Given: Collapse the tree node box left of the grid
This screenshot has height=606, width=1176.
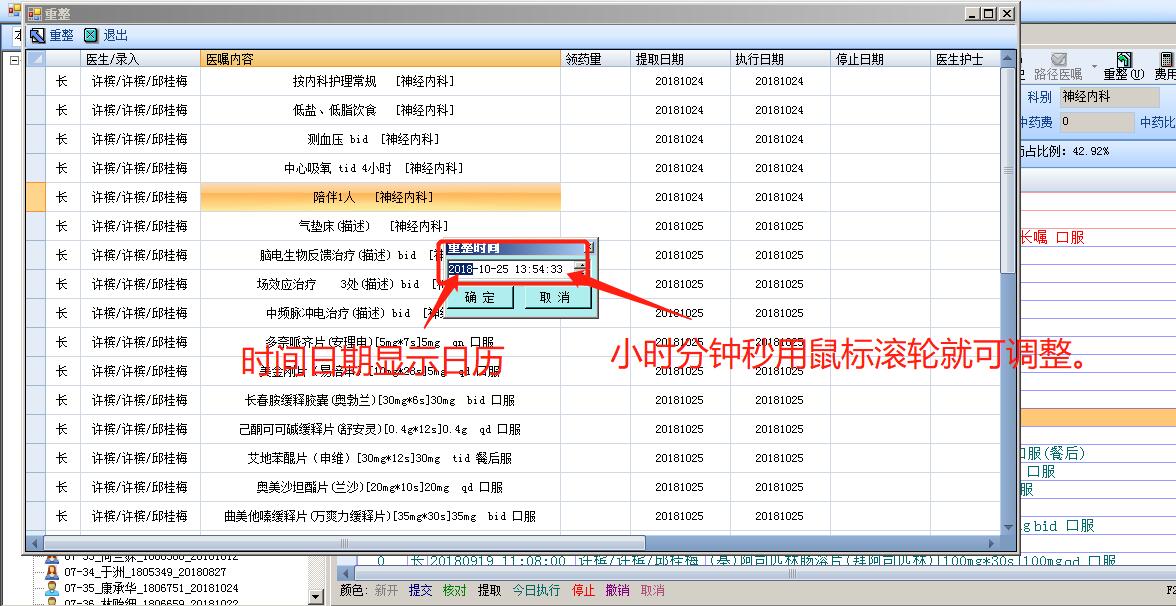Looking at the screenshot, I should (x=14, y=59).
